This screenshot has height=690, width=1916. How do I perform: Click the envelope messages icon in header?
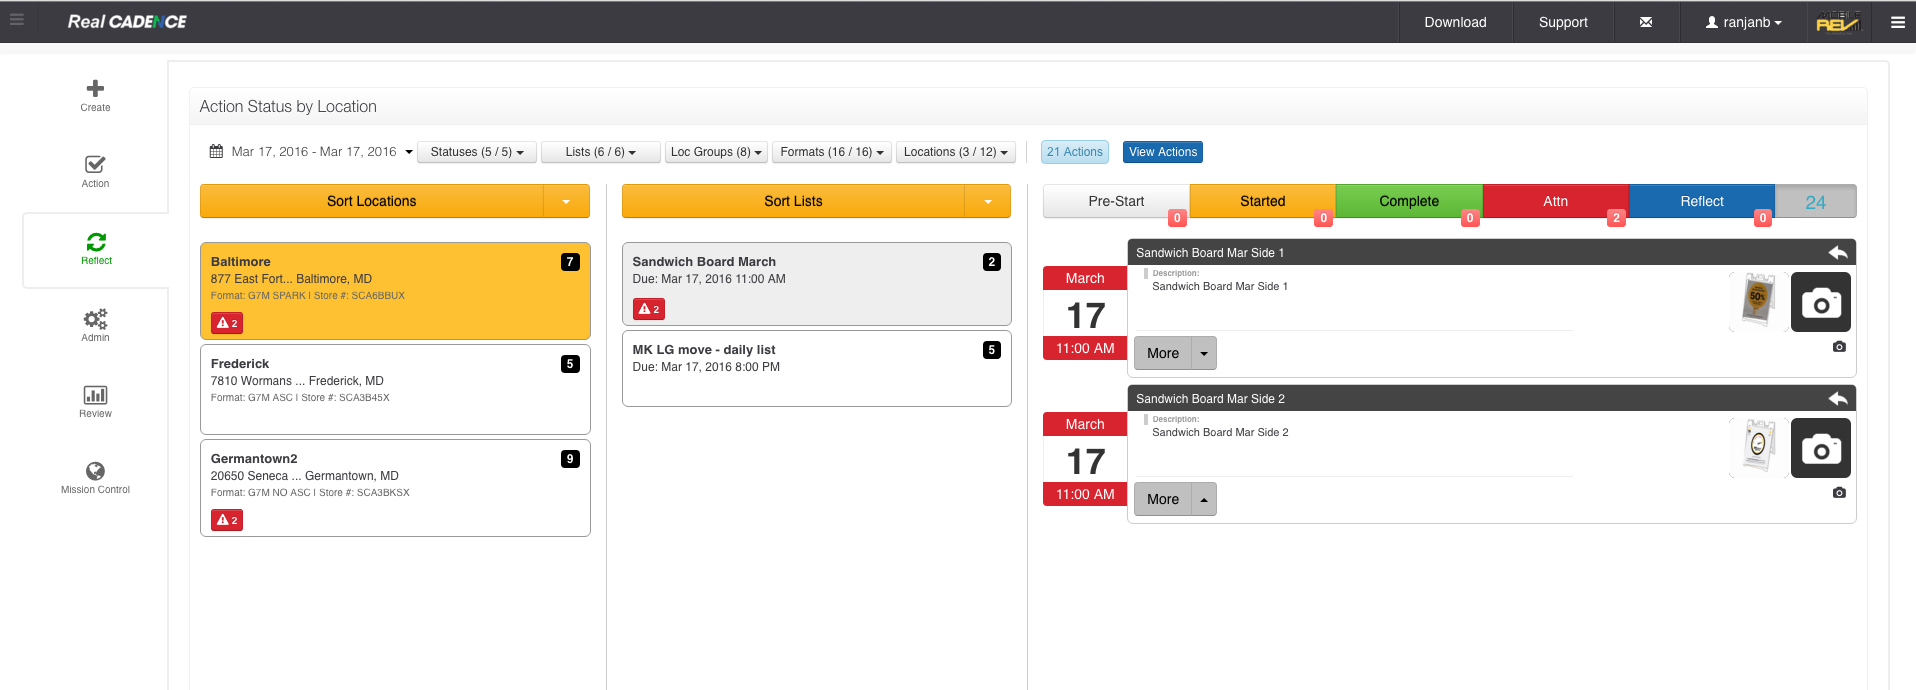pos(1645,22)
